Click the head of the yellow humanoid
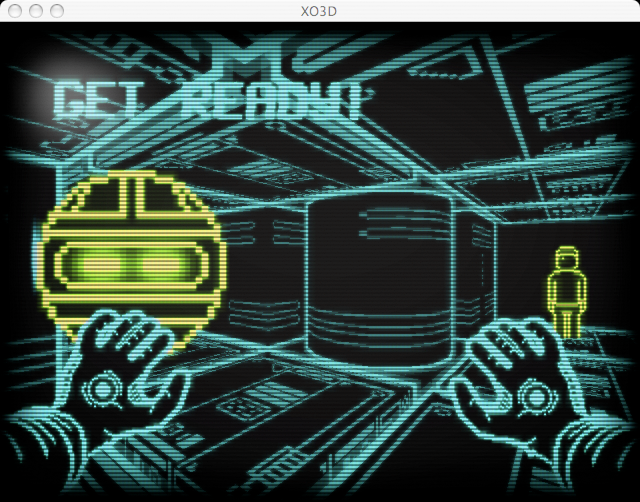 click(567, 258)
